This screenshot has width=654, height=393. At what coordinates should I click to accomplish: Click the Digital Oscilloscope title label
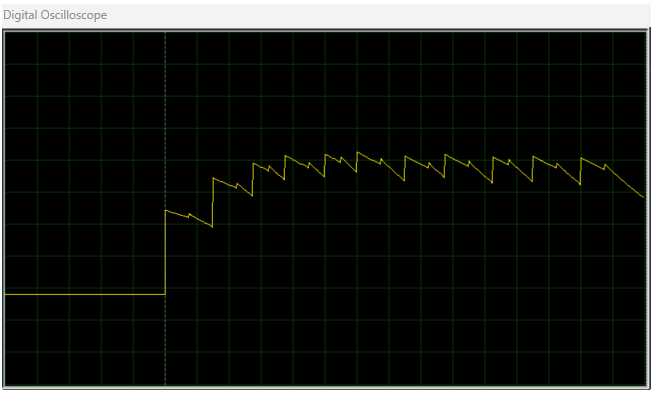click(x=55, y=15)
